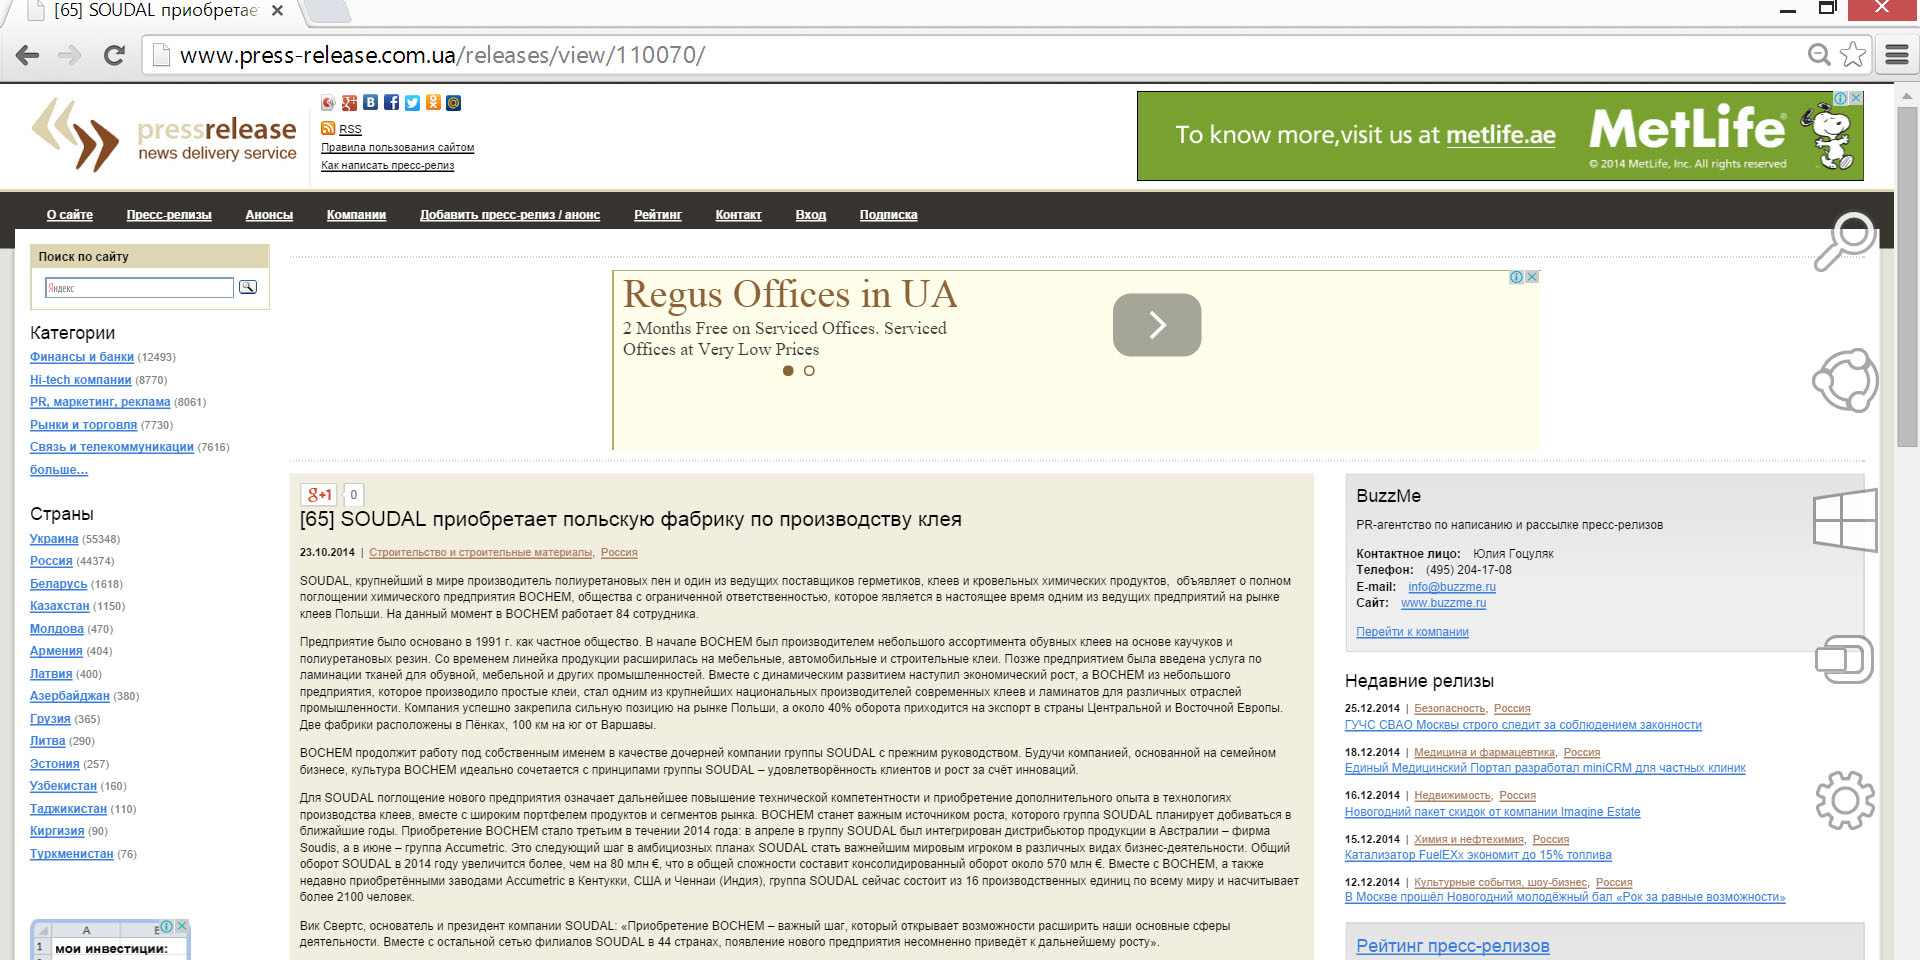
Task: Open the 'Пресс-релизы' menu item
Action: 169,215
